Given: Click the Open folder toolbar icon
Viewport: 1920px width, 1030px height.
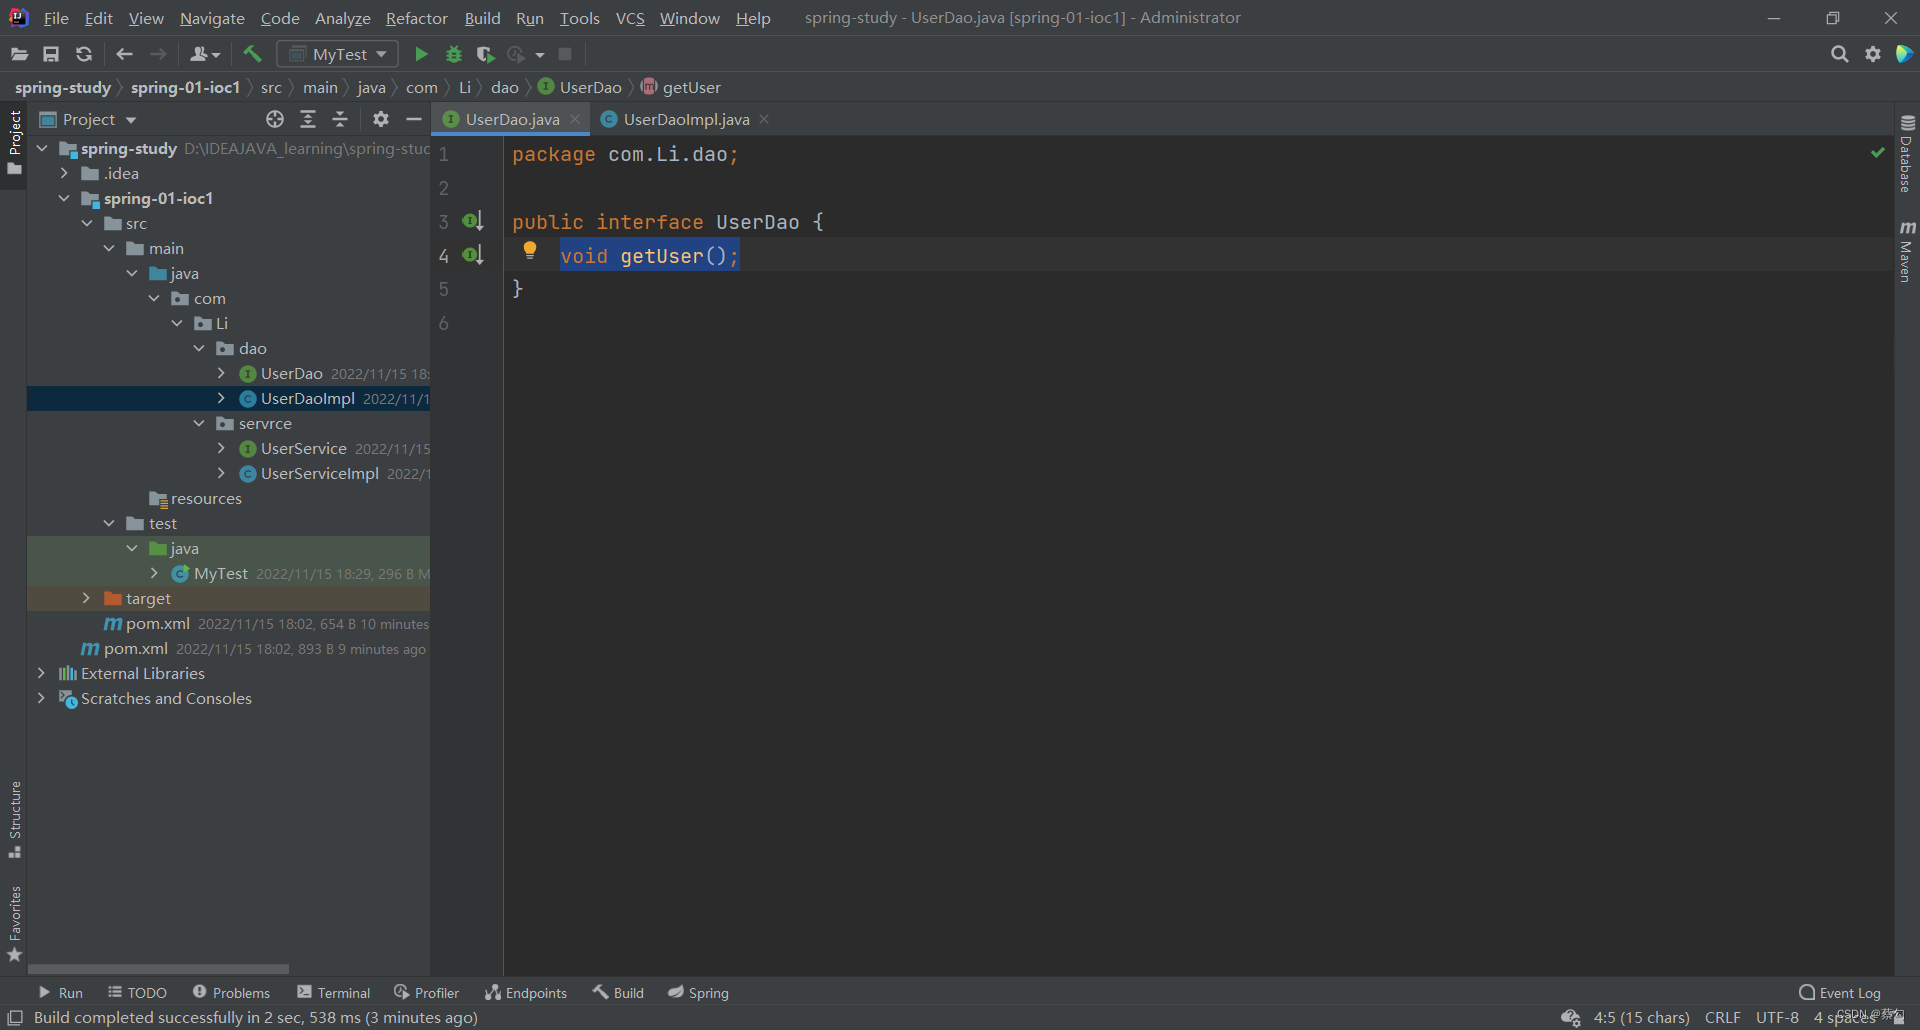Looking at the screenshot, I should click(x=19, y=54).
